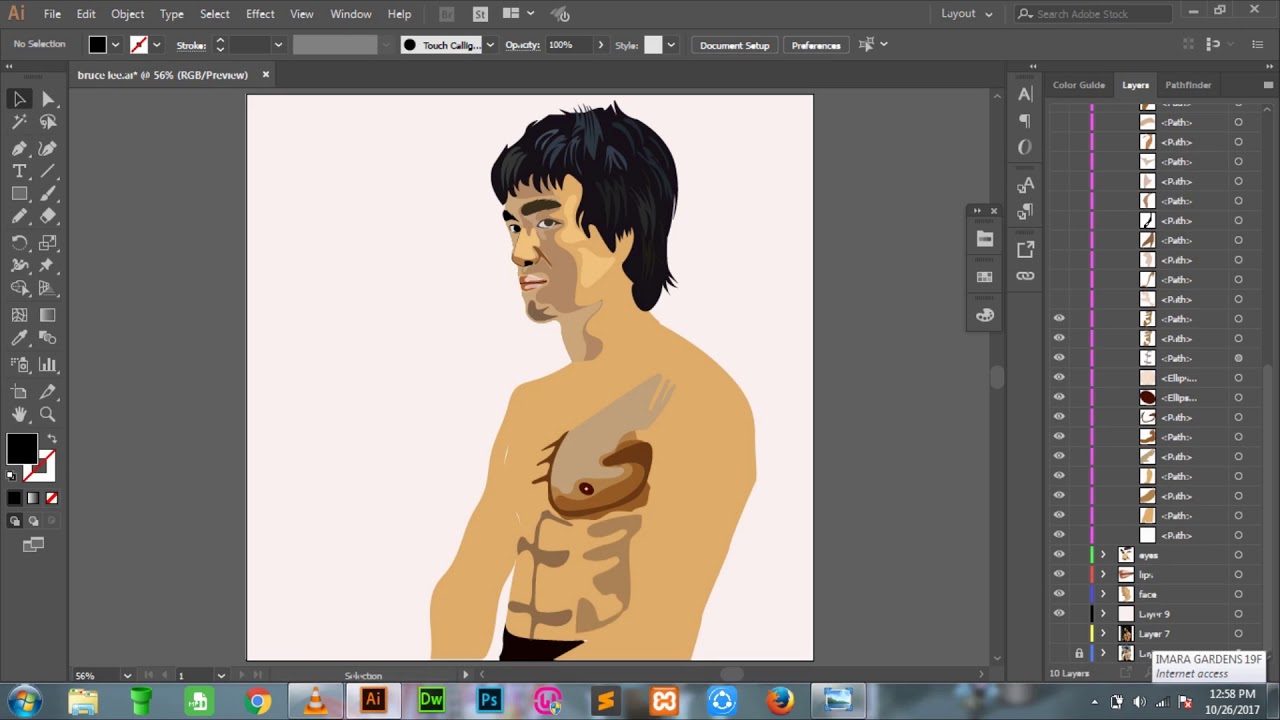This screenshot has width=1280, height=720.
Task: Hide the Layer 9 layer
Action: point(1059,614)
